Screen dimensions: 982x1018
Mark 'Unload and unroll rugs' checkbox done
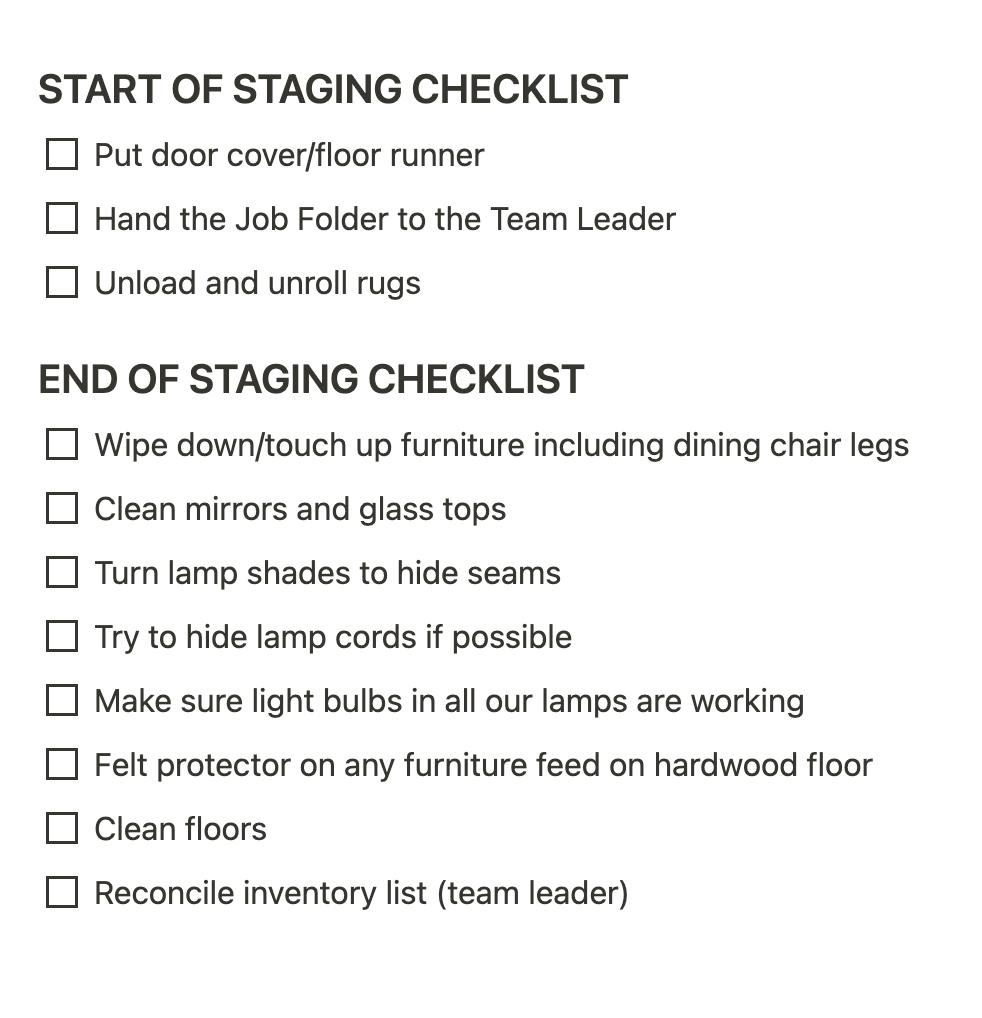click(62, 283)
